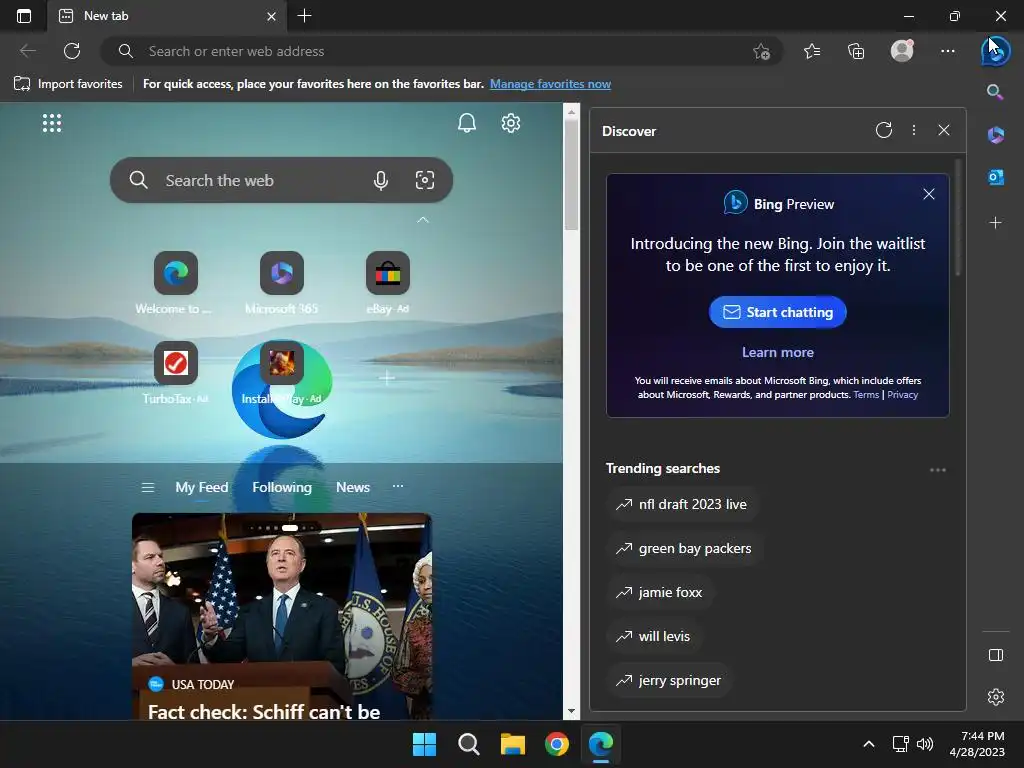Add a site to sidebar with plus
Image resolution: width=1024 pixels, height=768 pixels.
pyautogui.click(x=995, y=223)
